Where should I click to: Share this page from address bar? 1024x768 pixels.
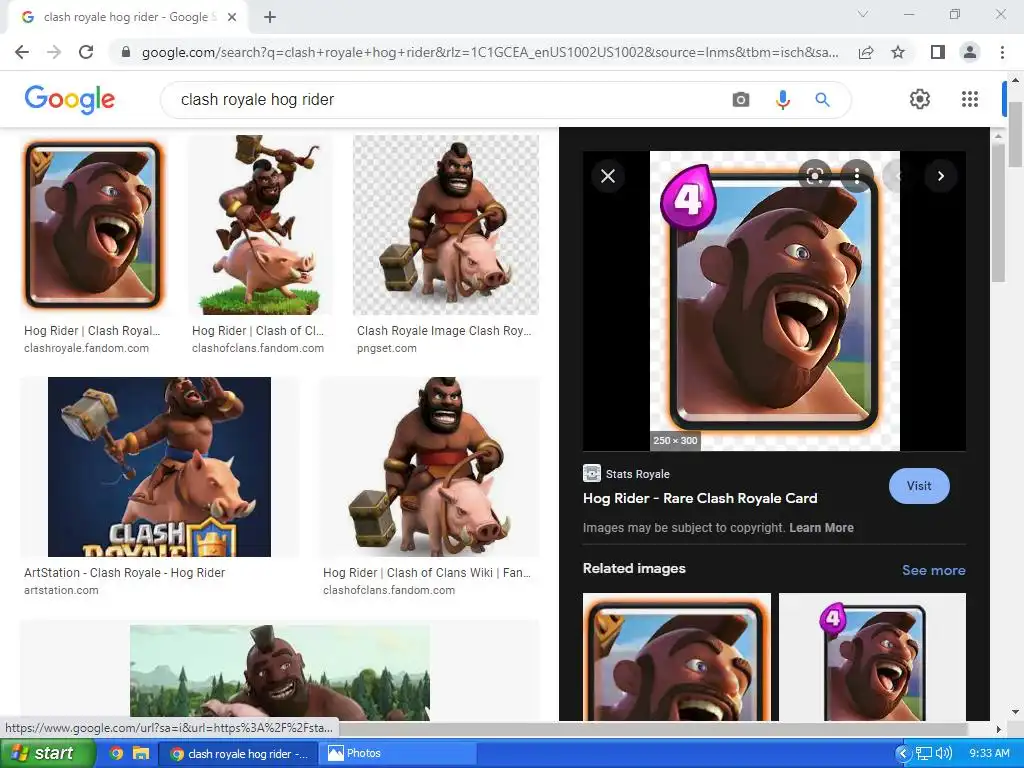tap(866, 52)
